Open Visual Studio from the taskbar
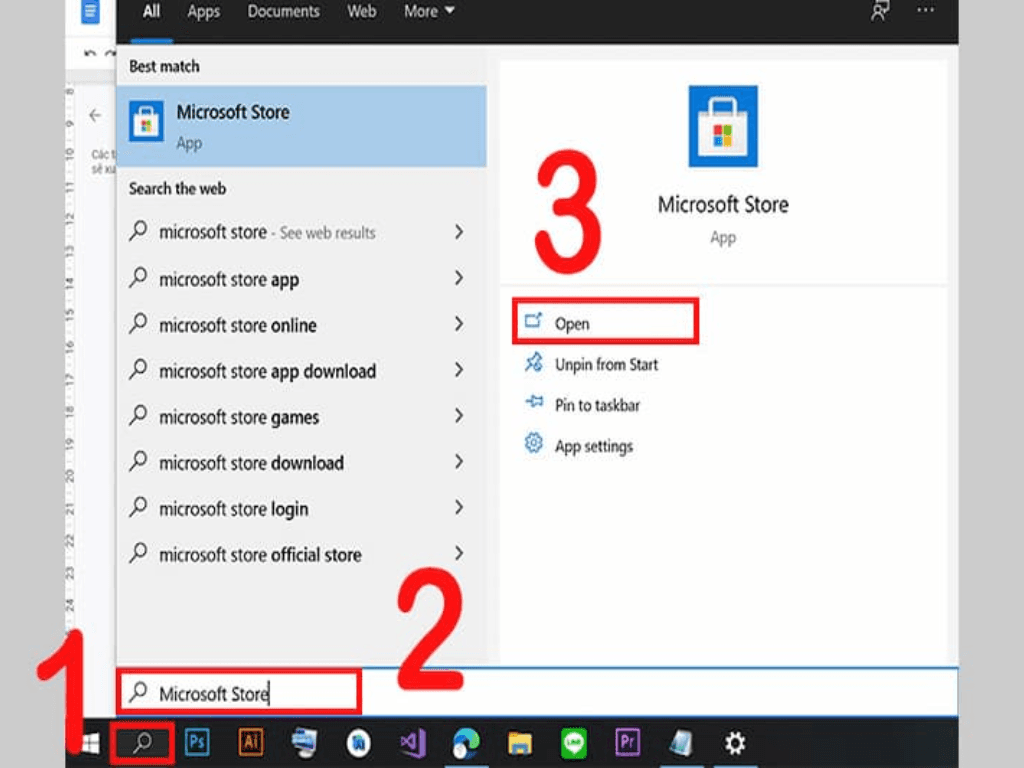Viewport: 1024px width, 768px height. pyautogui.click(x=412, y=743)
